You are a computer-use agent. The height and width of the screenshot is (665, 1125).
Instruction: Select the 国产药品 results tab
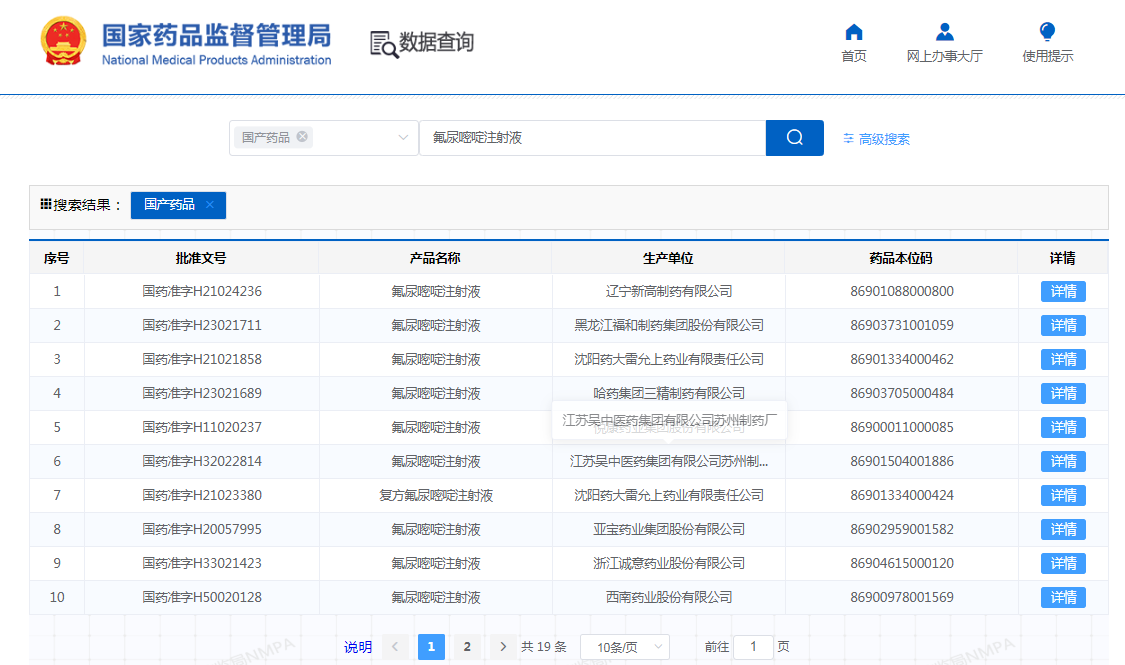[x=169, y=205]
